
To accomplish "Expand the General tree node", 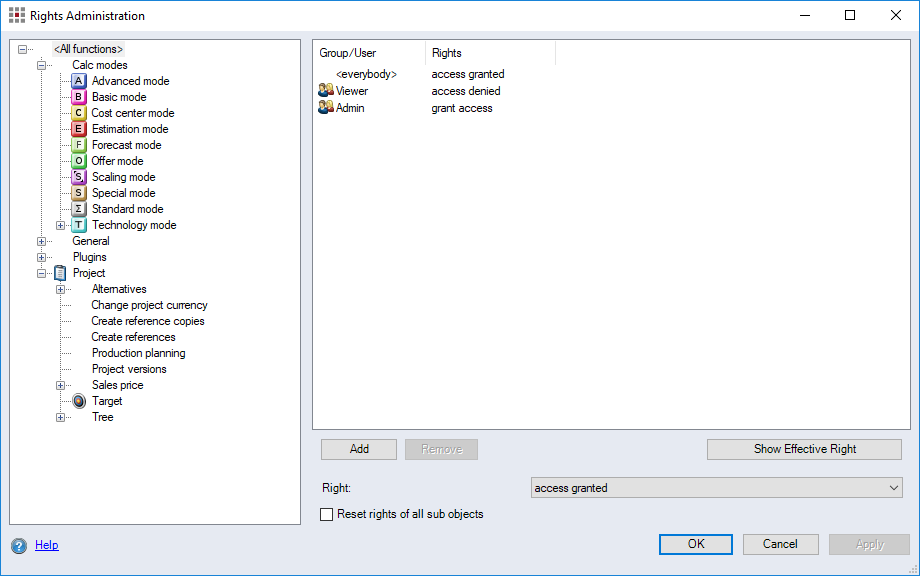I will point(41,241).
